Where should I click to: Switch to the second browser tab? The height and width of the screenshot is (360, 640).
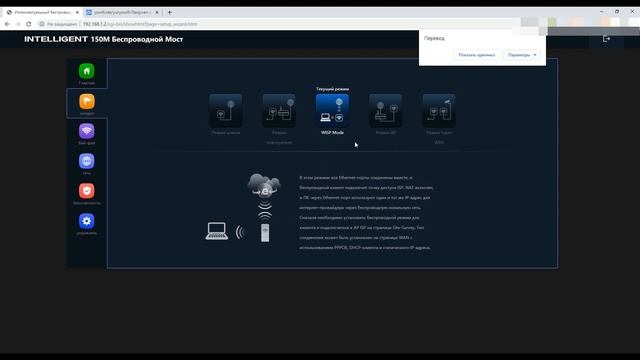point(122,12)
